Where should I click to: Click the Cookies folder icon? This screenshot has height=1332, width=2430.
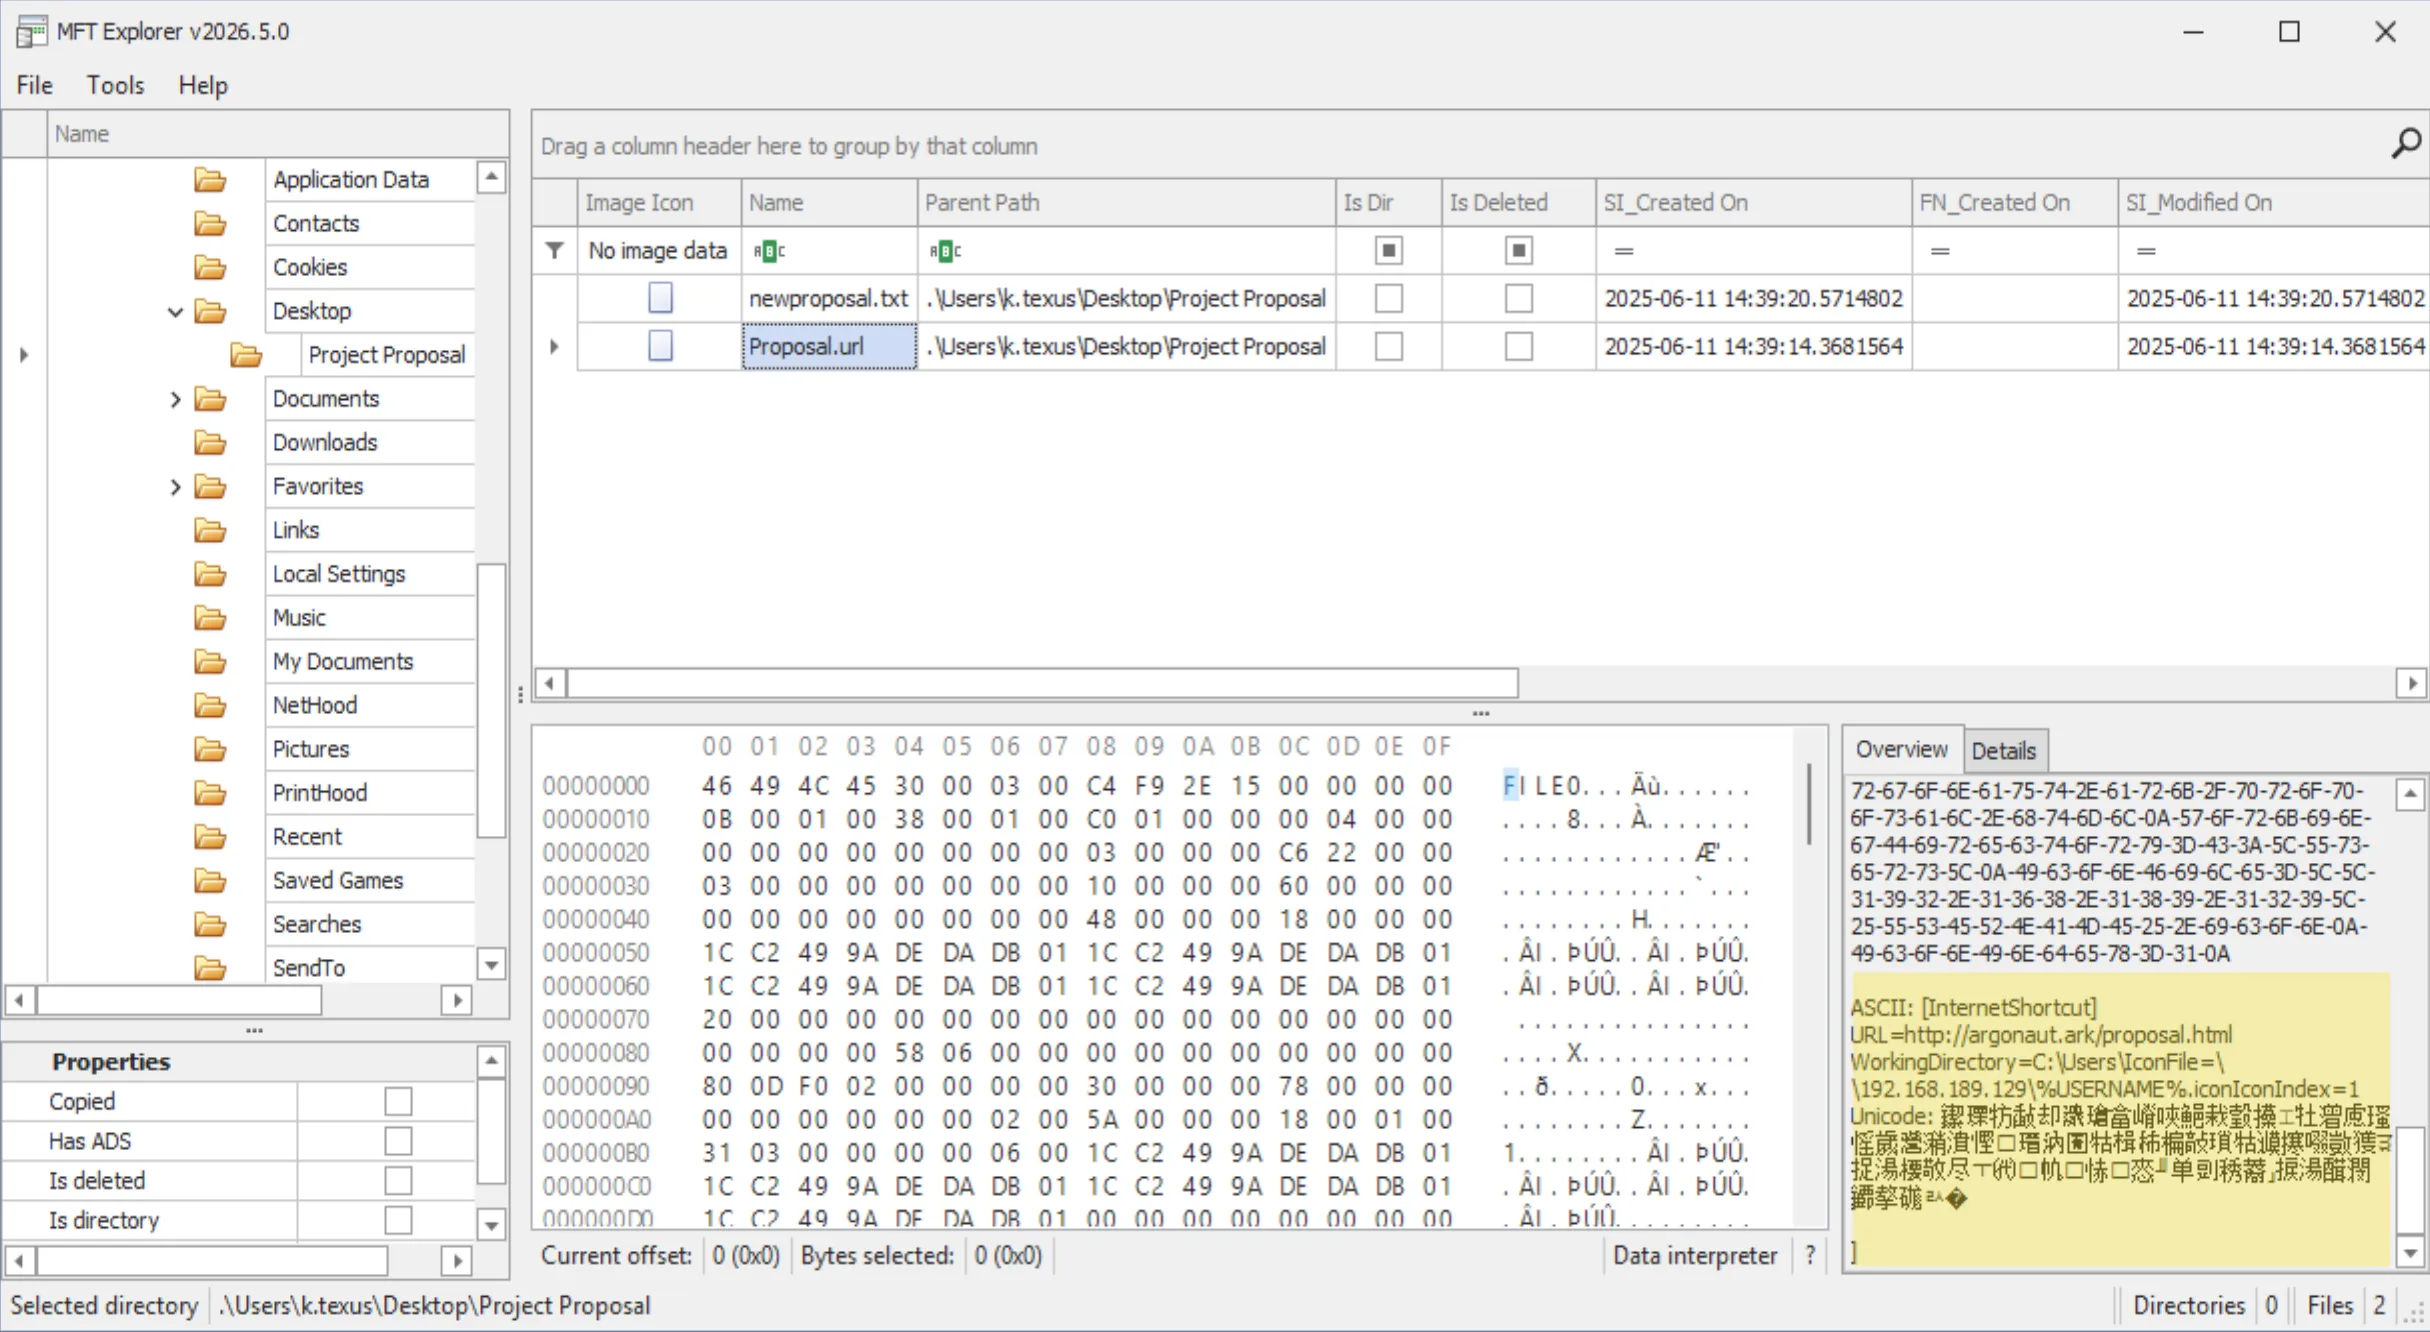[x=210, y=268]
